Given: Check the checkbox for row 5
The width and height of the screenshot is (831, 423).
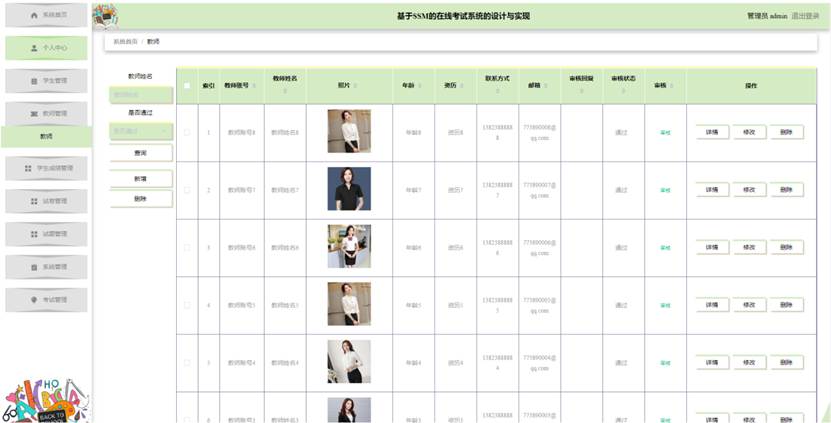Looking at the screenshot, I should click(x=187, y=363).
